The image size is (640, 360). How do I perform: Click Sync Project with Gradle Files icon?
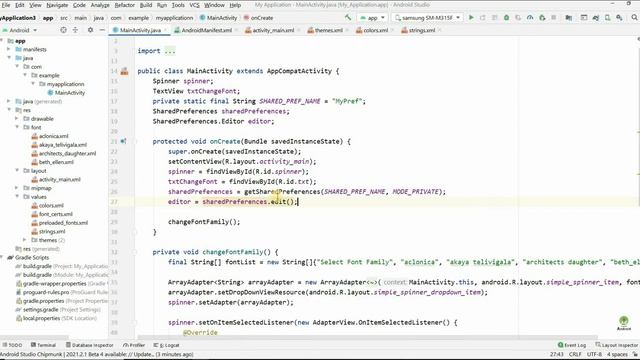coord(596,18)
